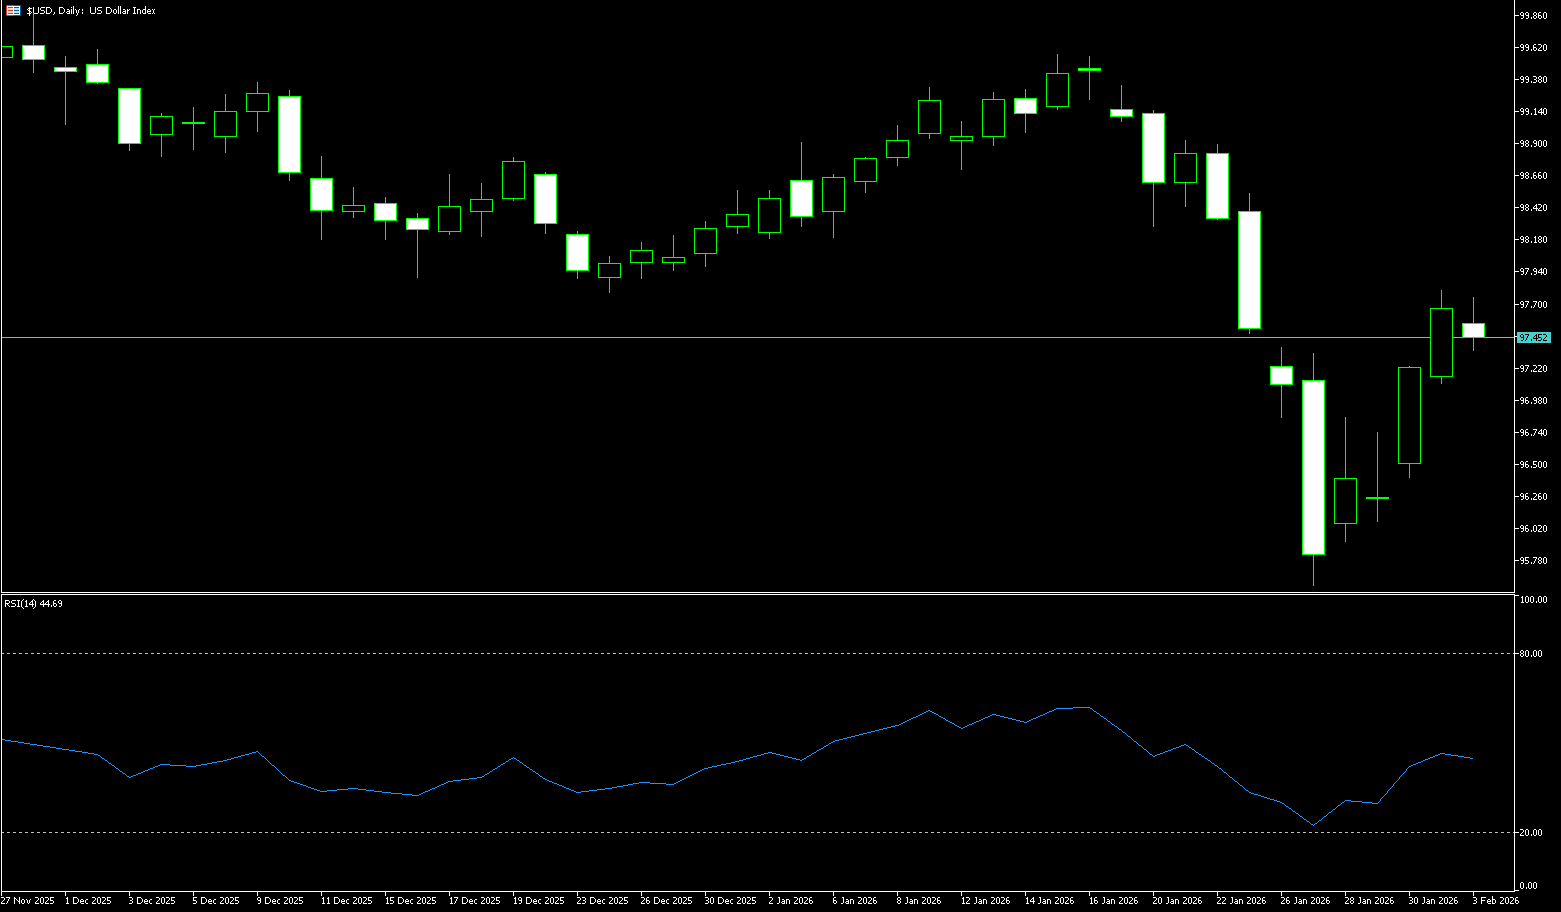Screen dimensions: 1561x912
Task: Click the 2 Jan 2026 date label
Action: tap(791, 901)
